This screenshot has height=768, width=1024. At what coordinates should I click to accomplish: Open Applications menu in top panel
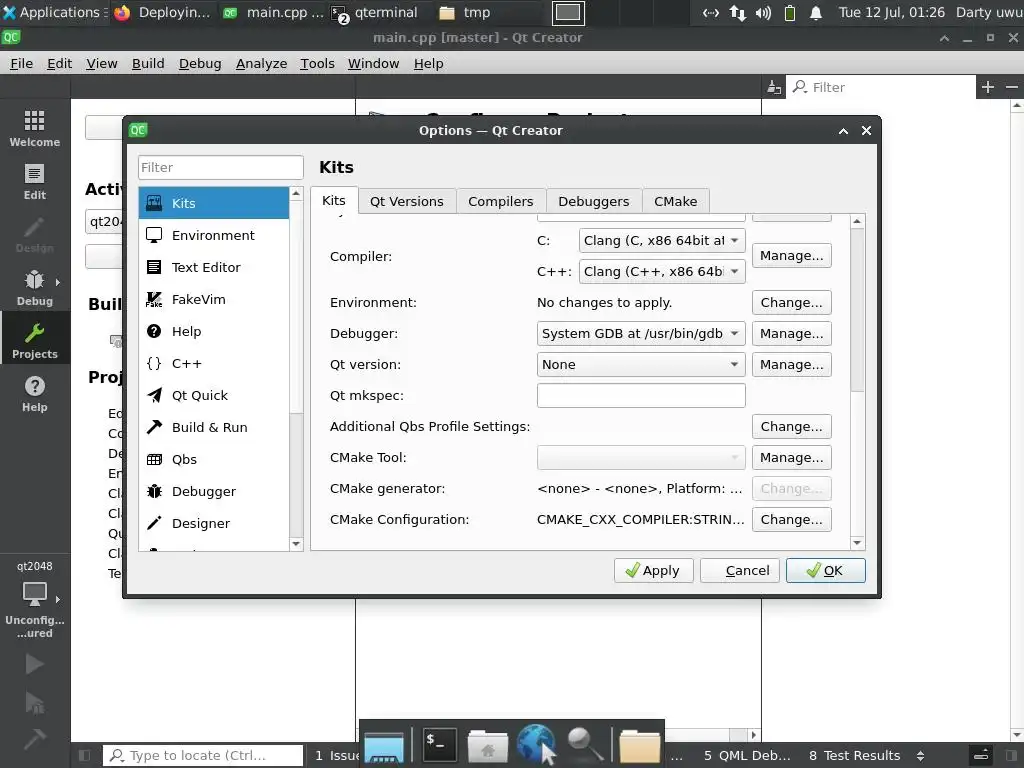coord(55,12)
